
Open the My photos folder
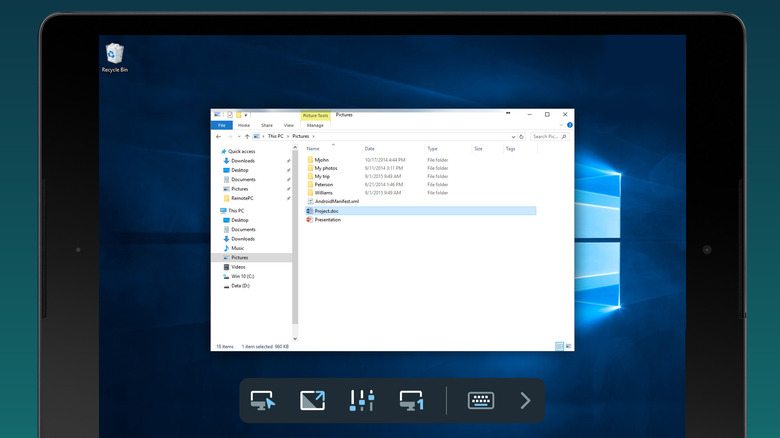[326, 168]
